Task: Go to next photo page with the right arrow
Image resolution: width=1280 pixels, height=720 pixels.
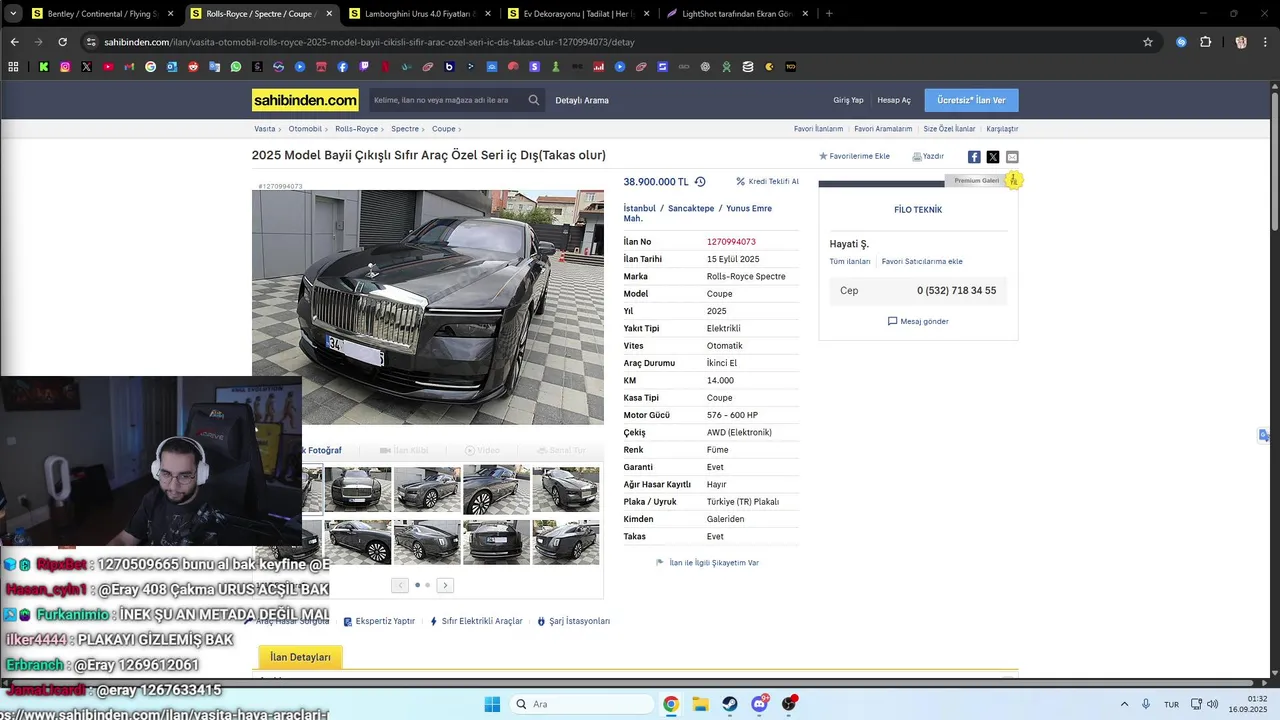Action: [445, 585]
